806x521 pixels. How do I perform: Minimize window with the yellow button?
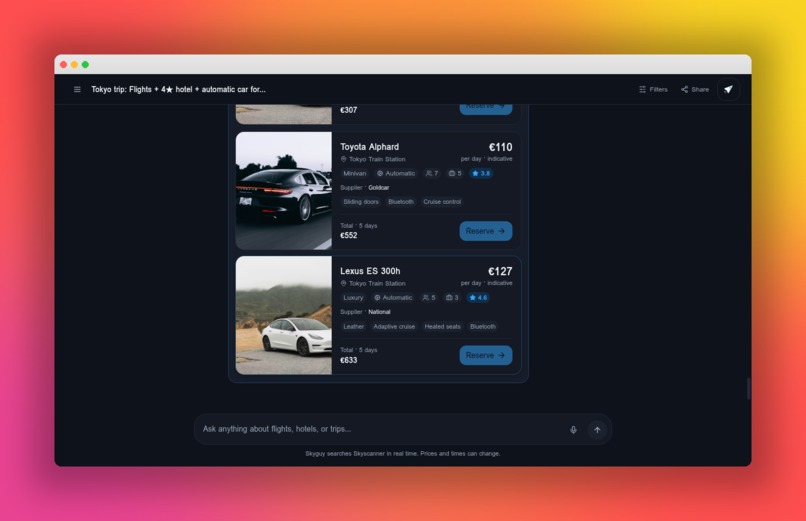point(75,65)
